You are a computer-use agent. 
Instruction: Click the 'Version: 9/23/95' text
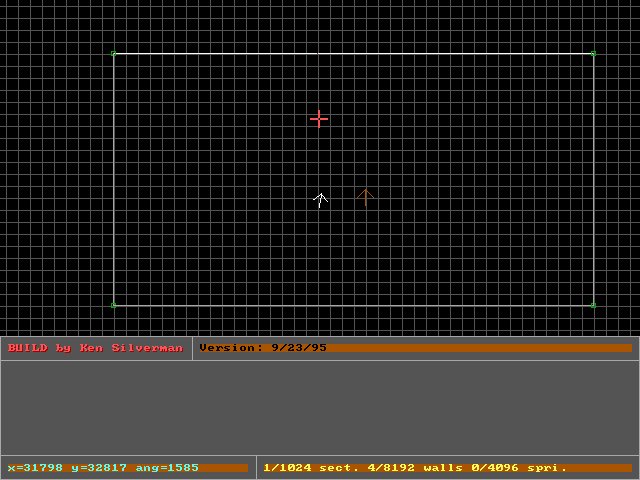pyautogui.click(x=263, y=348)
